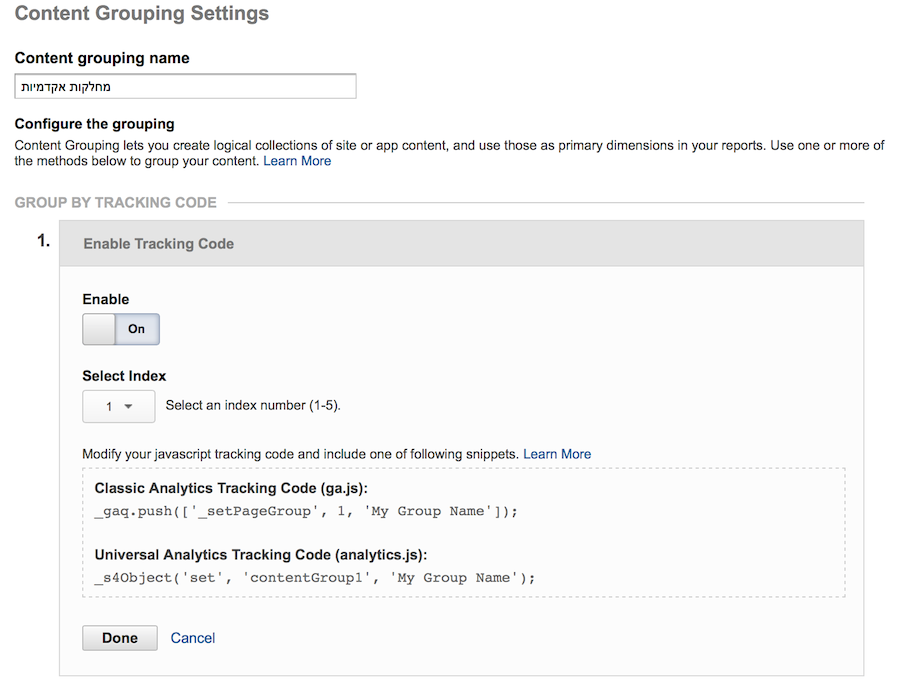Image resolution: width=900 pixels, height=693 pixels.
Task: Open Learn More link under Configure the grouping
Action: point(297,161)
